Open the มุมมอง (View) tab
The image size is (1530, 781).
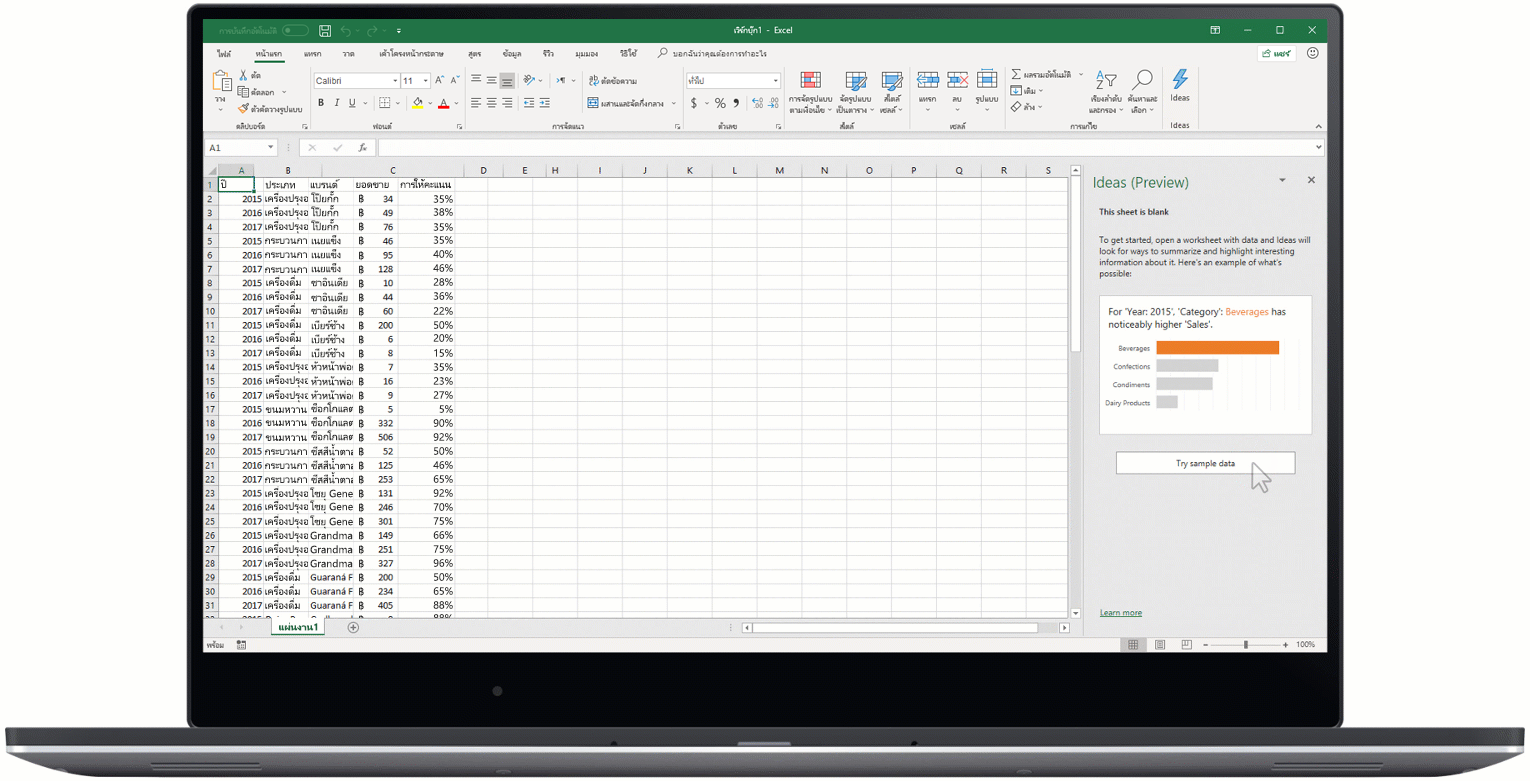point(587,53)
